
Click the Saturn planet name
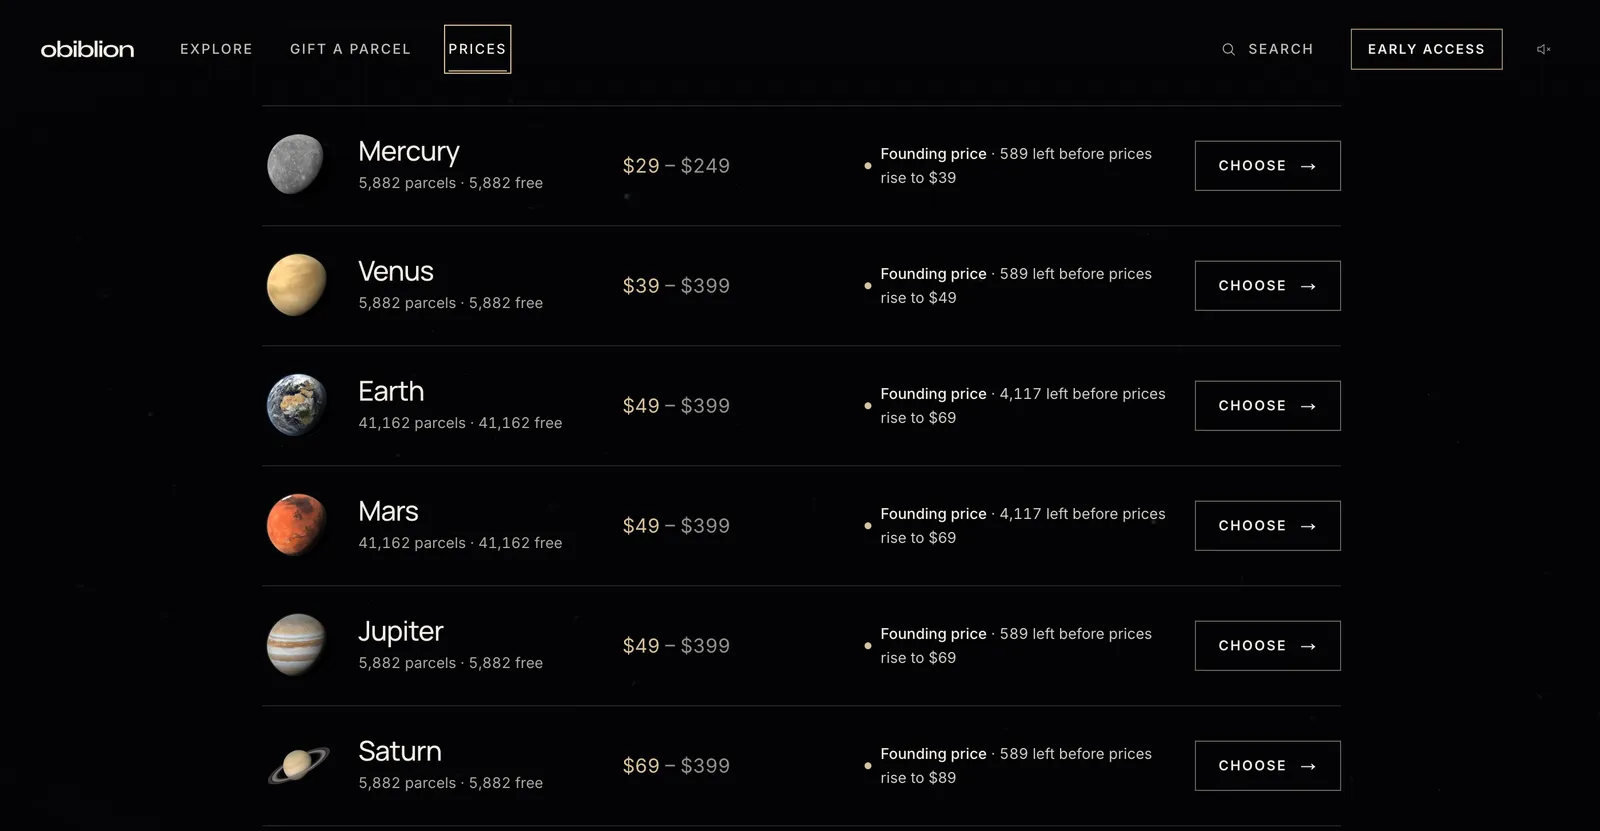399,751
